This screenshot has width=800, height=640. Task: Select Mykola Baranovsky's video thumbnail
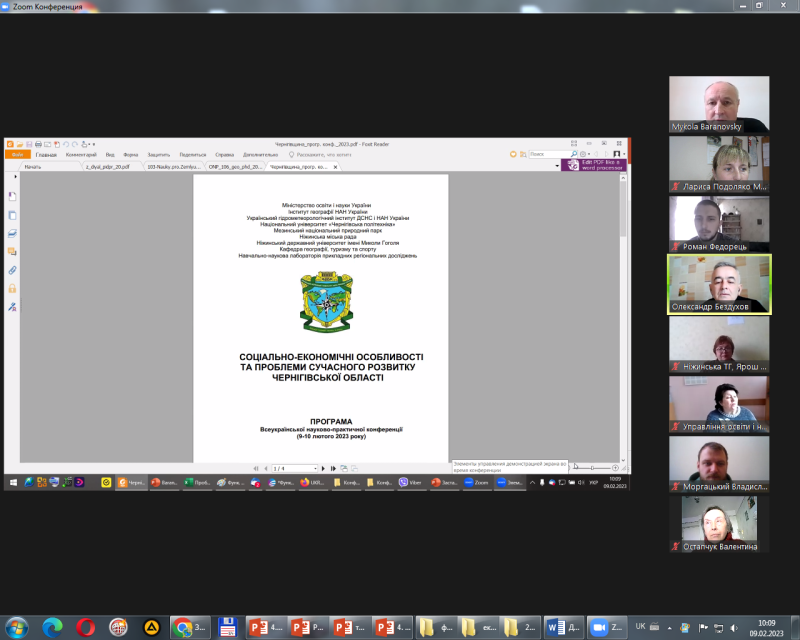pos(719,104)
